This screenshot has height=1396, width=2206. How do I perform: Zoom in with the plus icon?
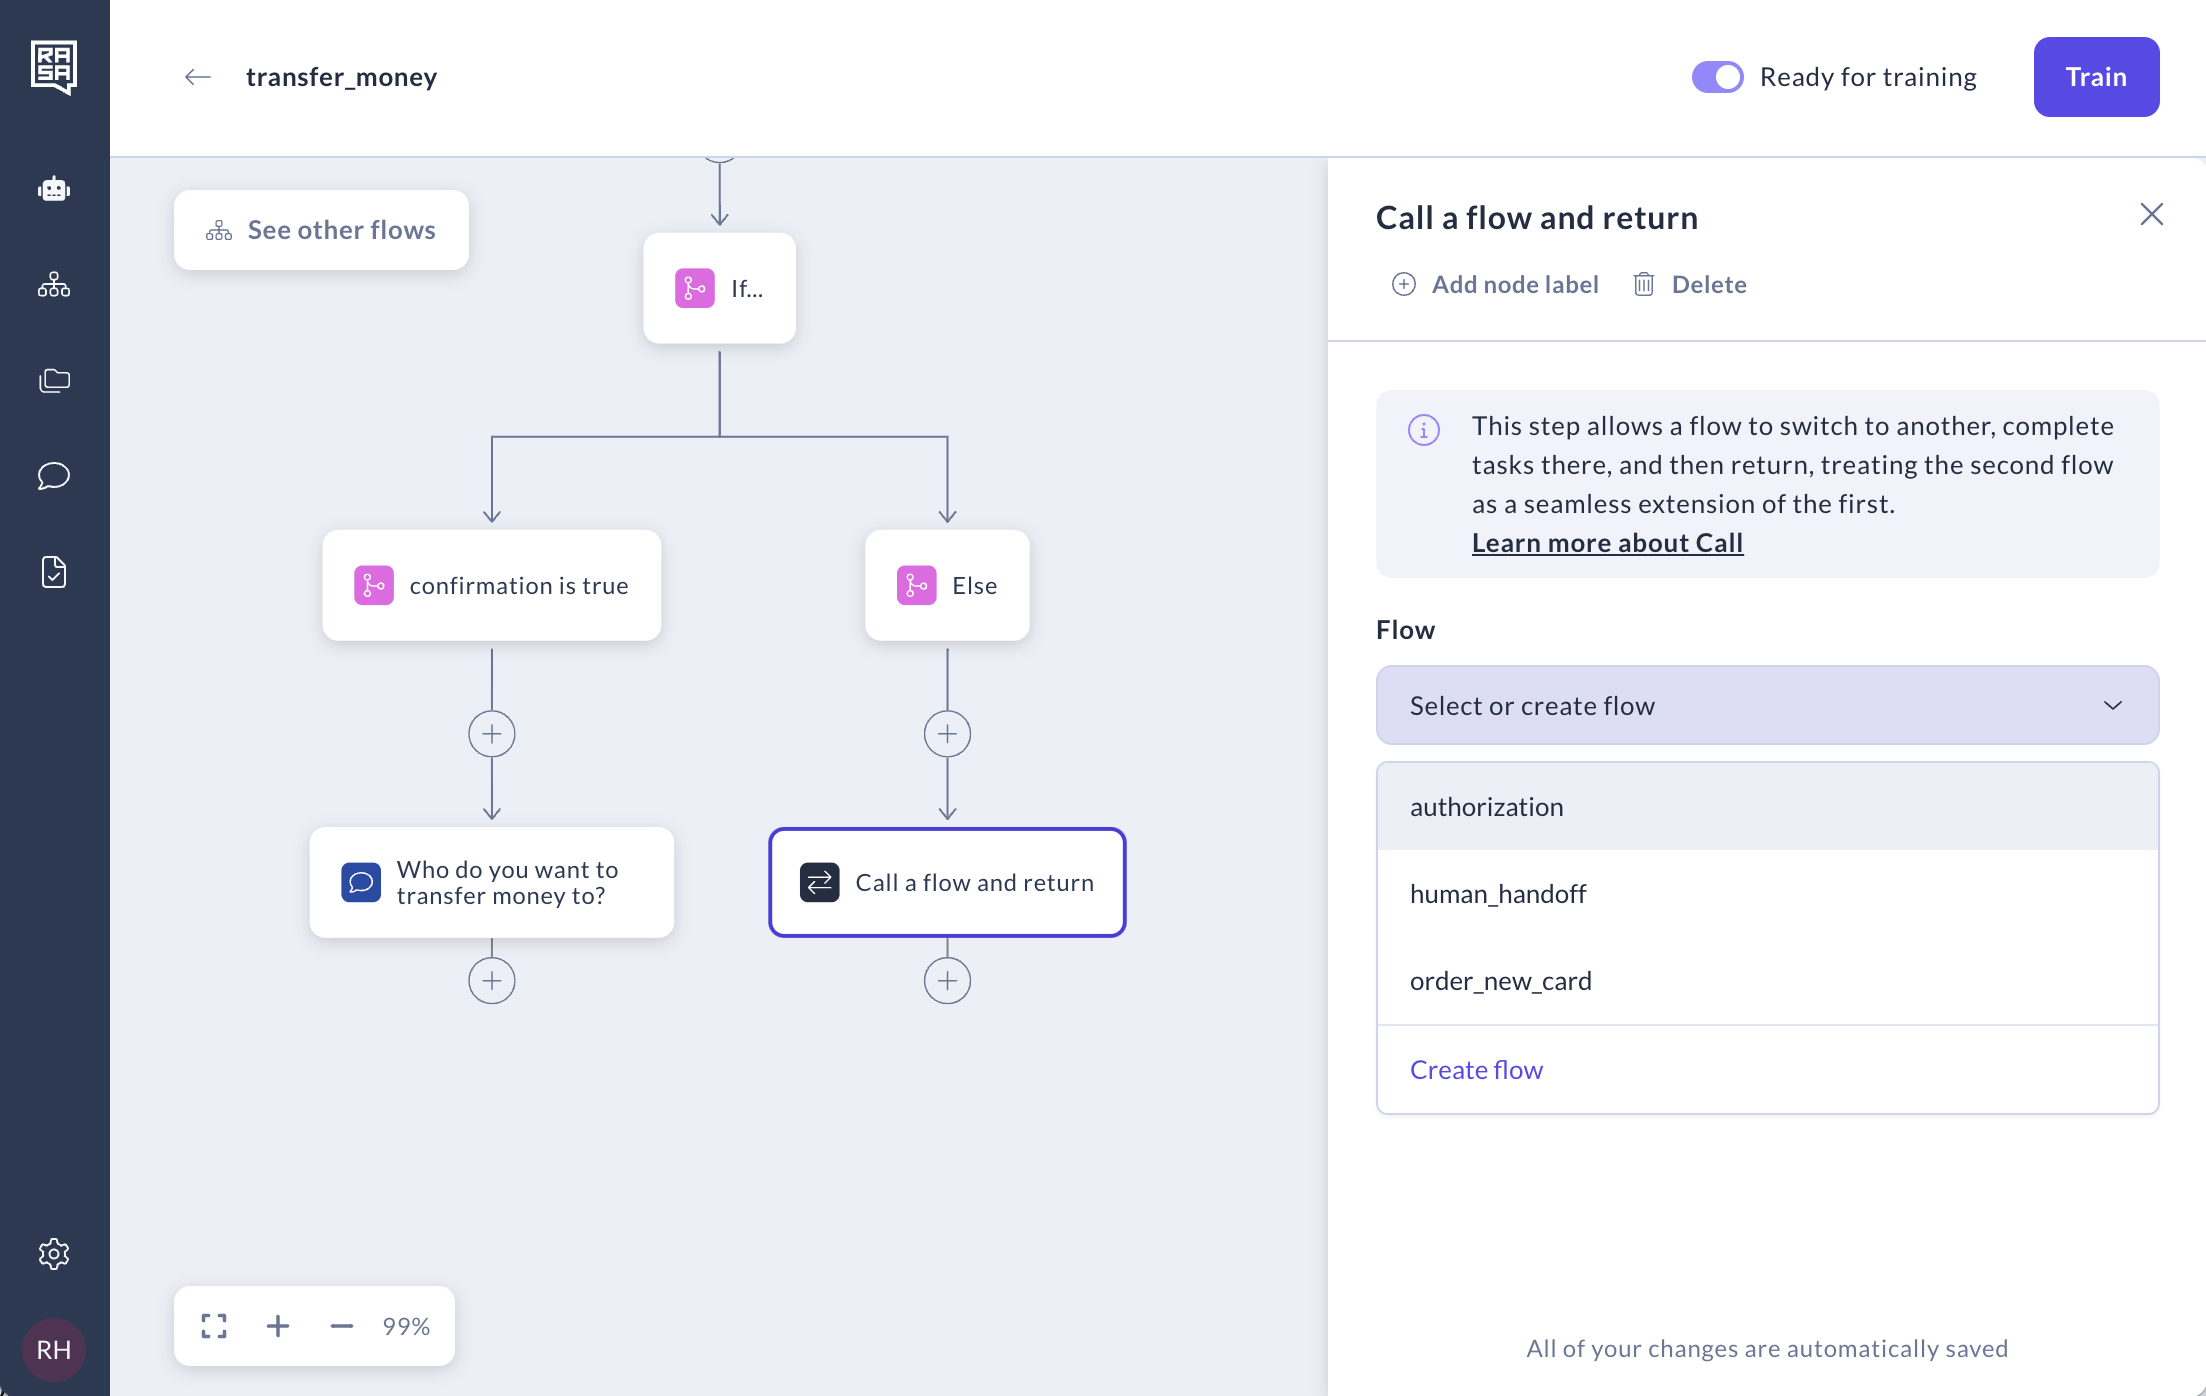coord(278,1326)
